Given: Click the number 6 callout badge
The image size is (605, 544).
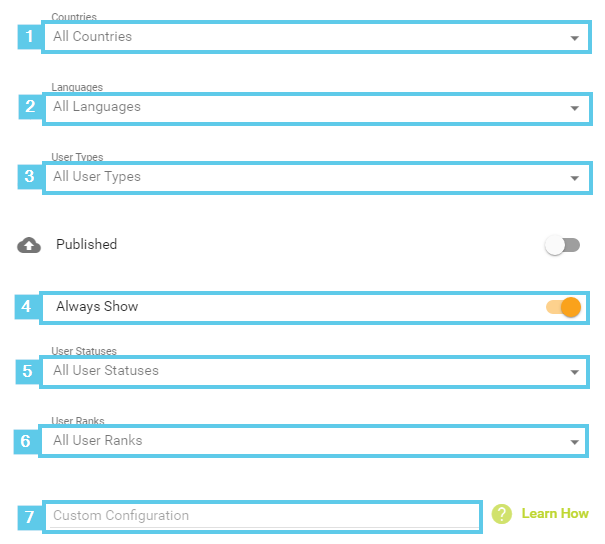Looking at the screenshot, I should [x=27, y=441].
